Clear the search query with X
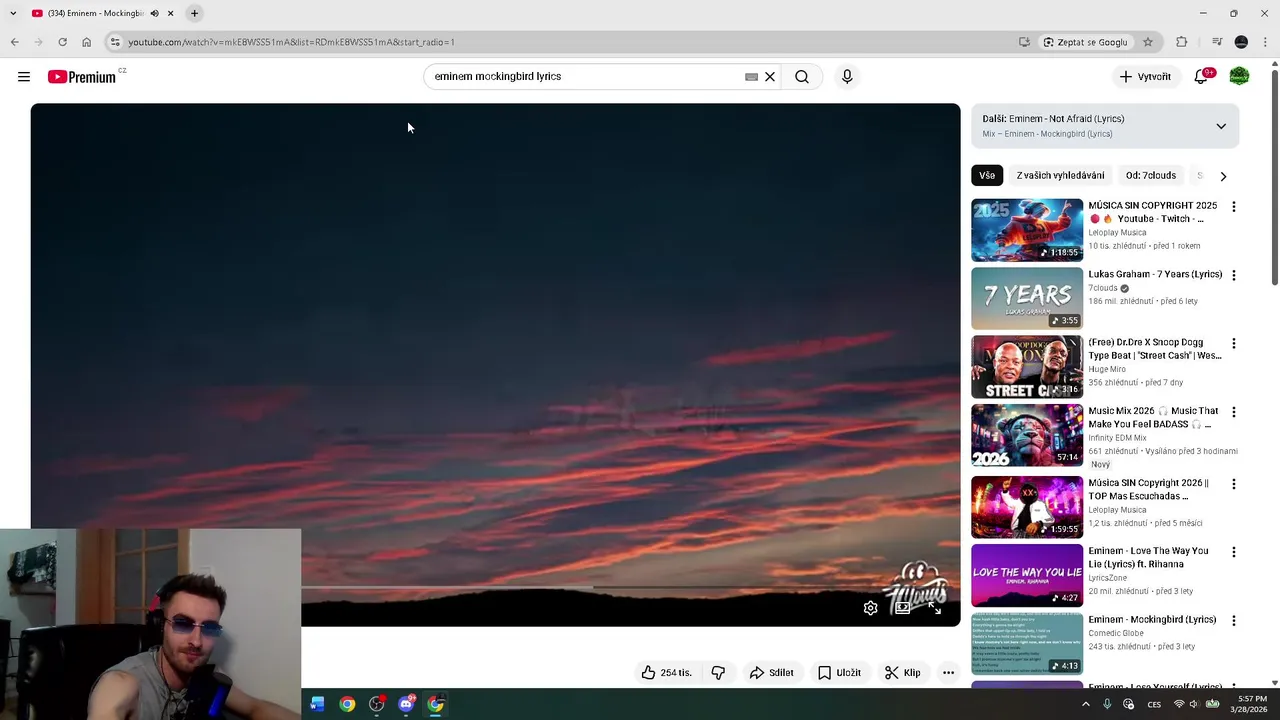Viewport: 1280px width, 720px height. click(x=770, y=77)
